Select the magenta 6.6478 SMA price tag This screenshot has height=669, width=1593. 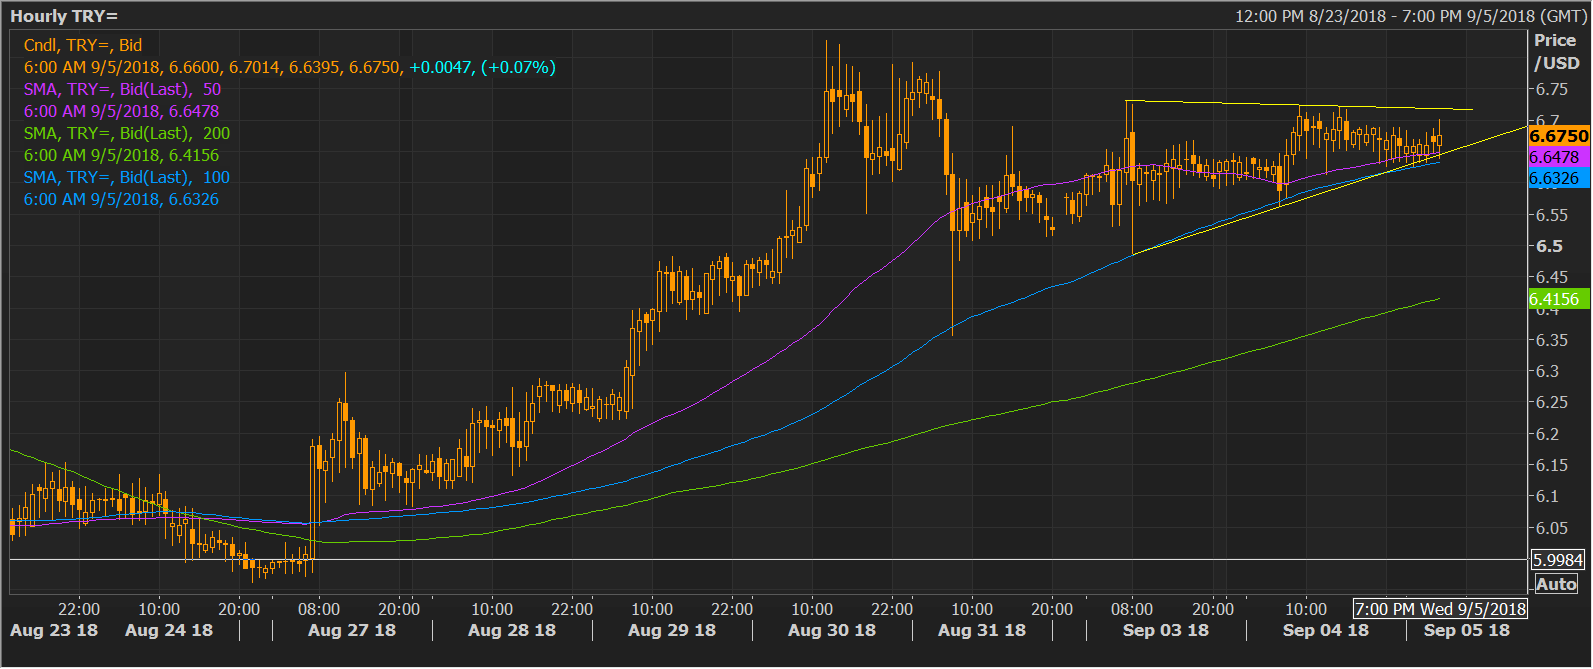point(1555,158)
